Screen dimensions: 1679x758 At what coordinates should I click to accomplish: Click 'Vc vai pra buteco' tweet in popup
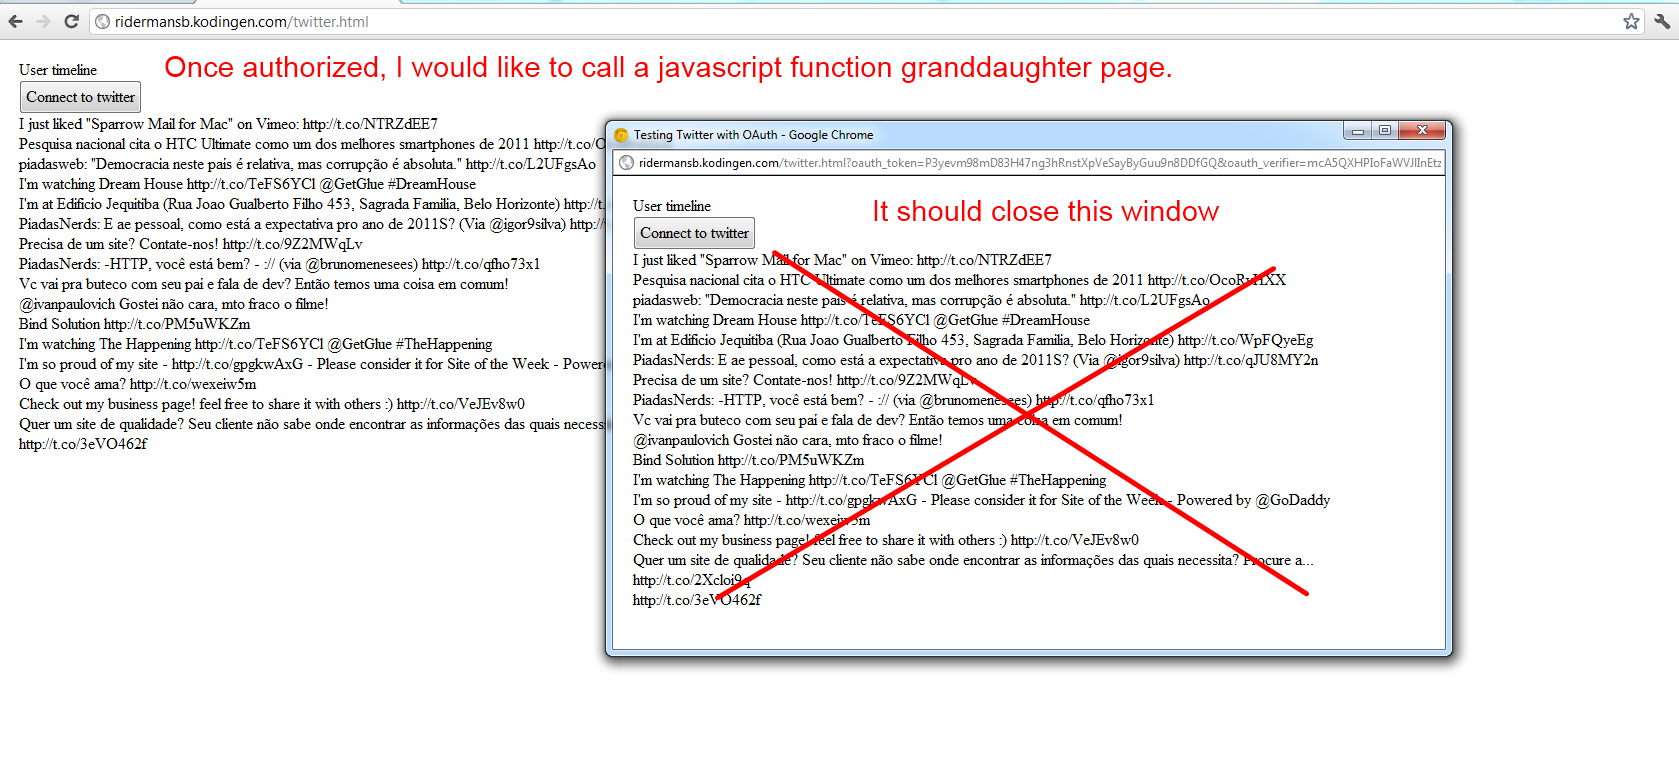point(877,420)
